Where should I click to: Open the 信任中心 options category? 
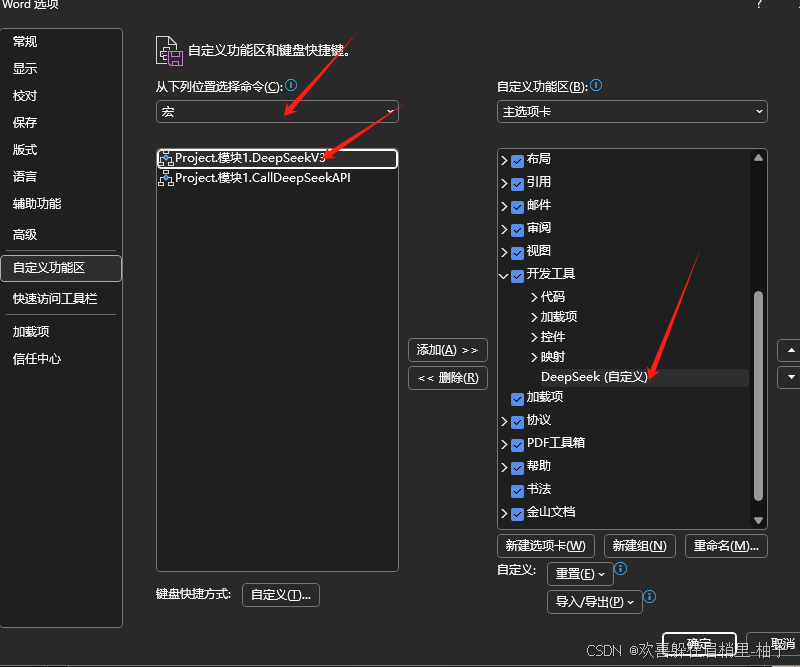(x=37, y=359)
